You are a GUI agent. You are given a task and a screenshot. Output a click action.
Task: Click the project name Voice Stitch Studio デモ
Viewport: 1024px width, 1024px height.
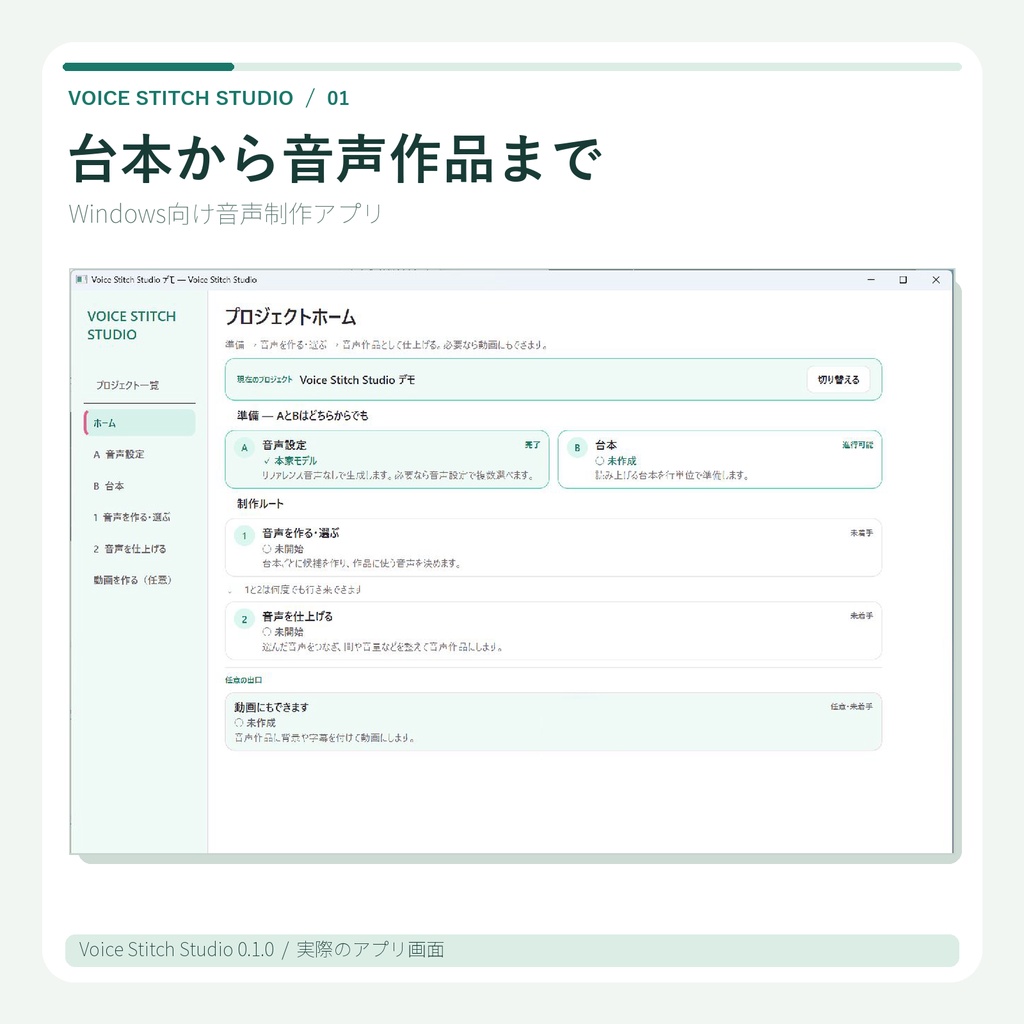coord(357,380)
